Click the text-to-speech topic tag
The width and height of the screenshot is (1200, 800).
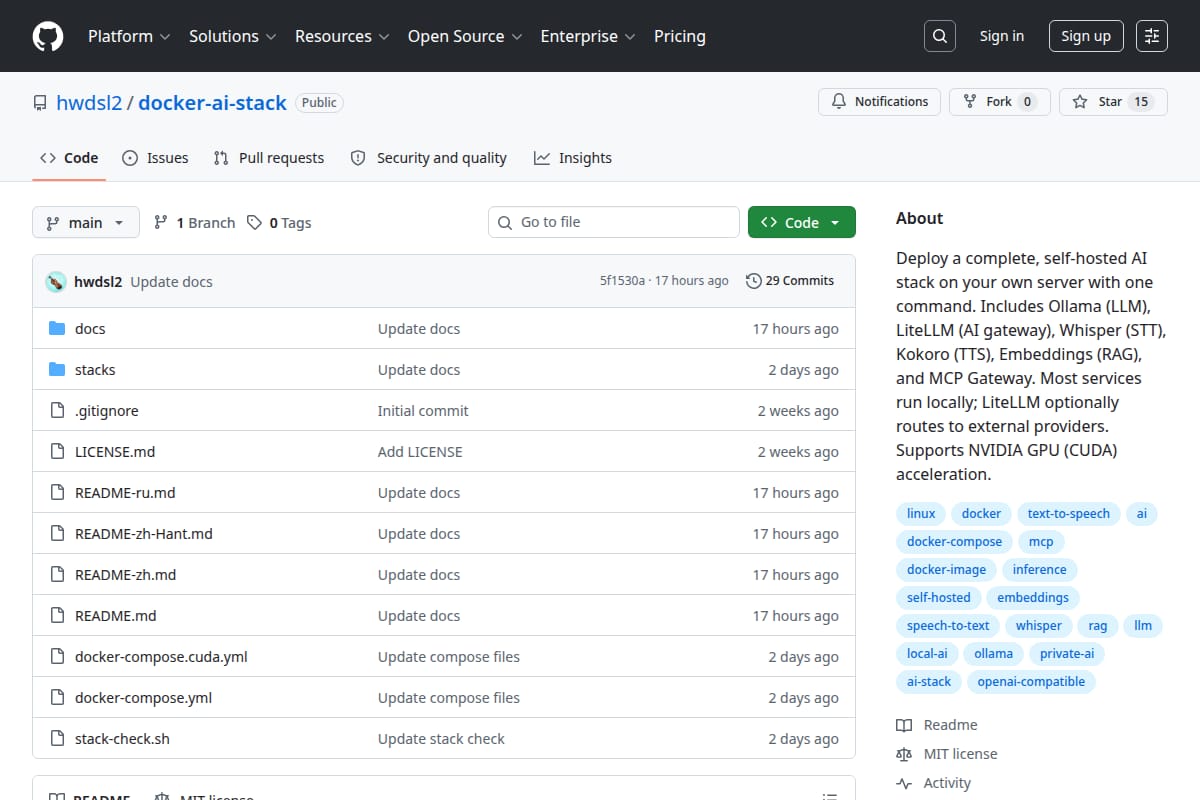1068,514
